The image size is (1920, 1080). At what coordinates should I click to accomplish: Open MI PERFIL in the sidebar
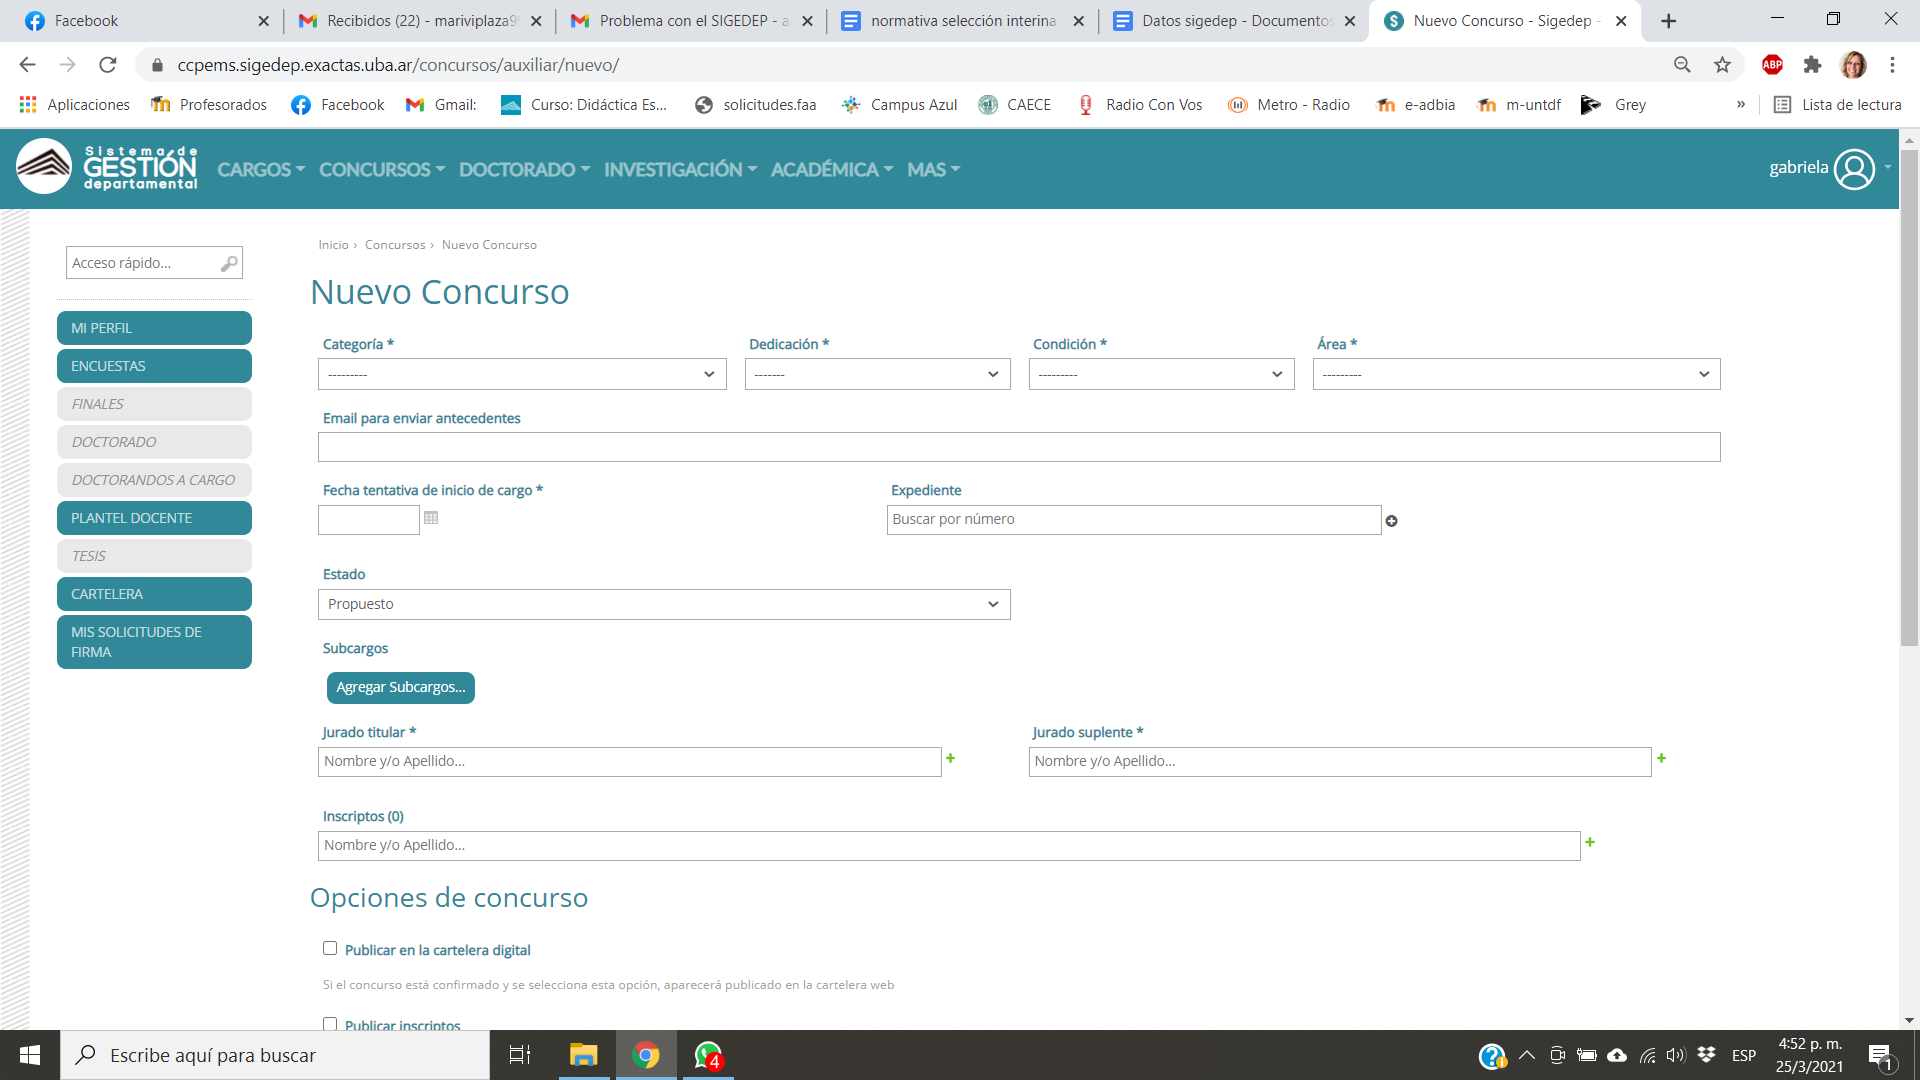pyautogui.click(x=154, y=328)
